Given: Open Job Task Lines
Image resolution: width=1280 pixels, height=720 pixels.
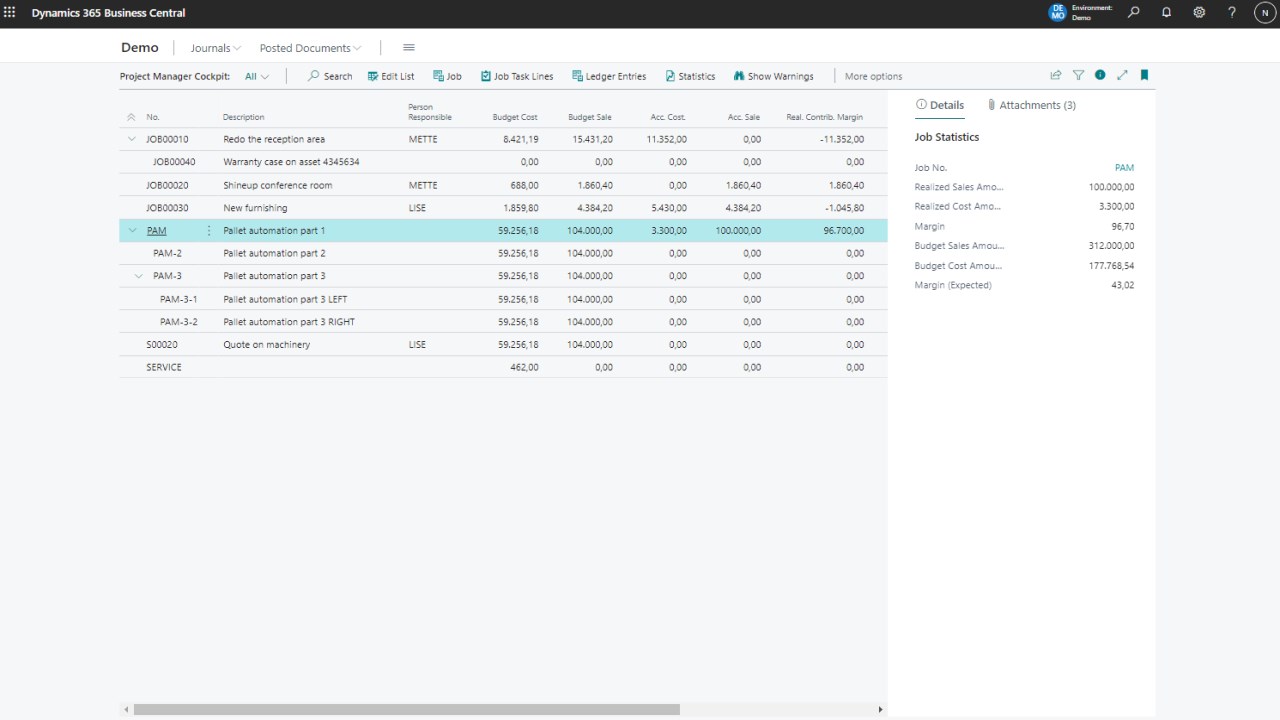Looking at the screenshot, I should tap(516, 76).
